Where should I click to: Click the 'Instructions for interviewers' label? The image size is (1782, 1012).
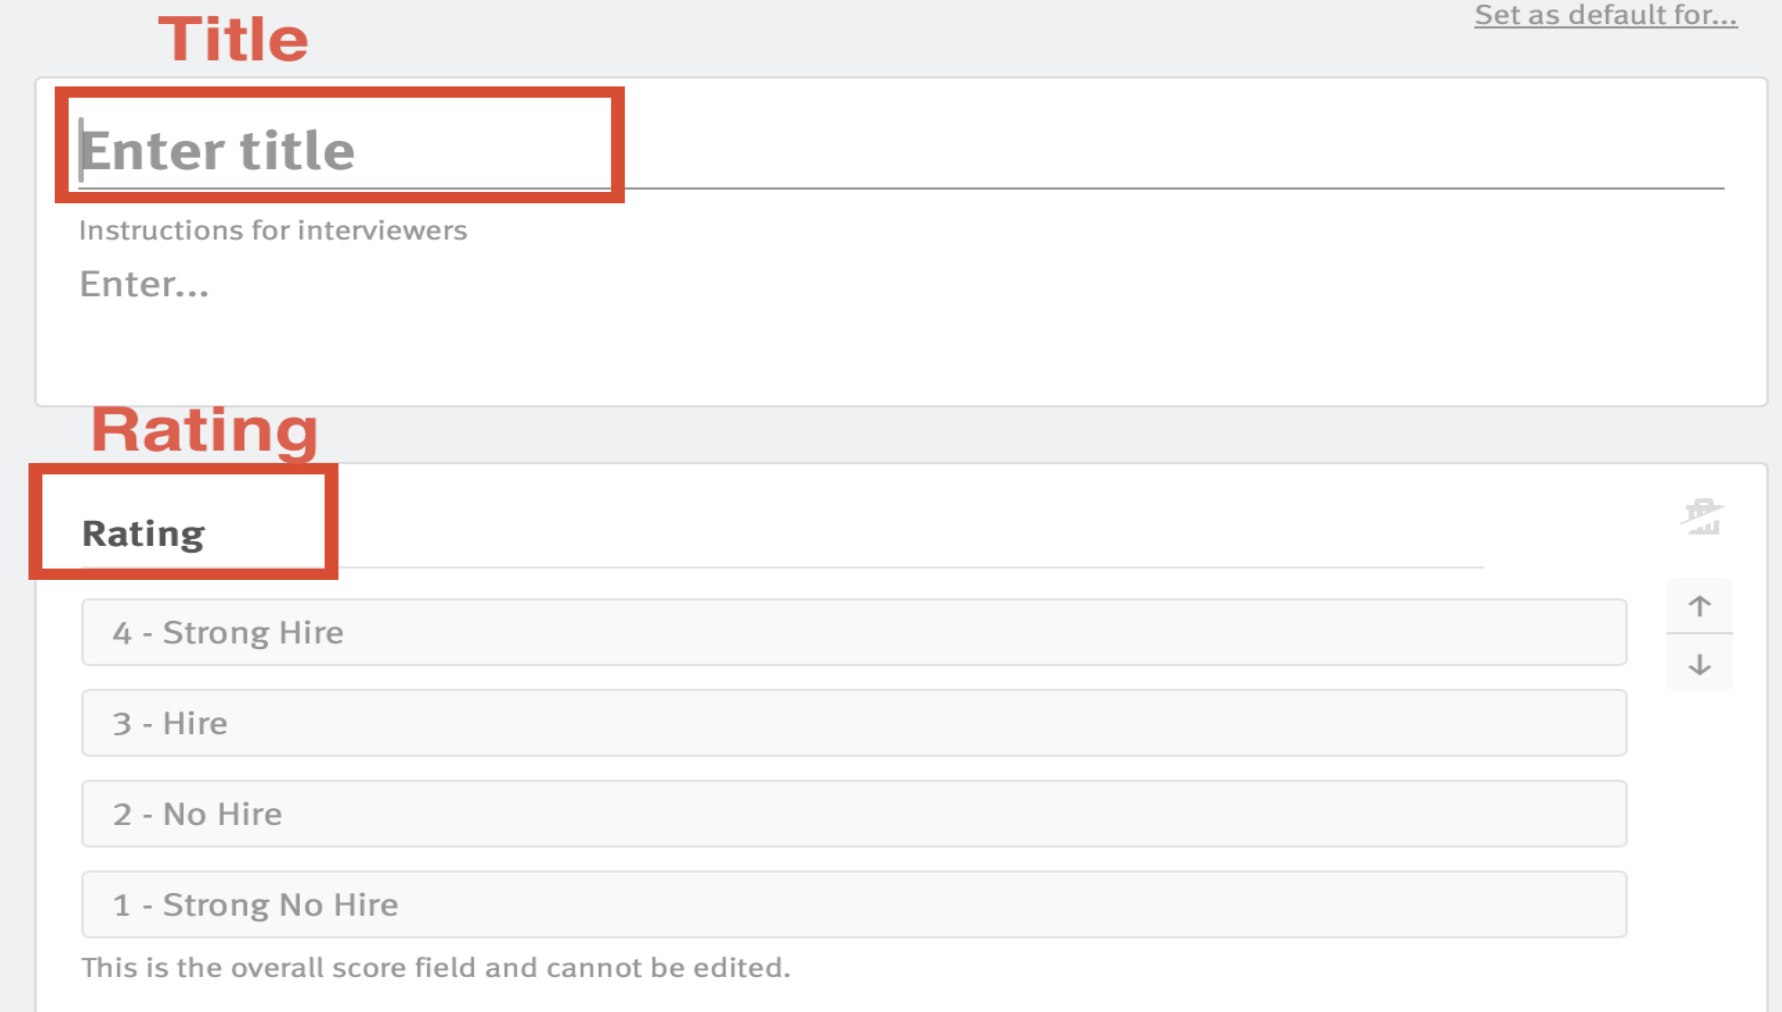click(273, 230)
